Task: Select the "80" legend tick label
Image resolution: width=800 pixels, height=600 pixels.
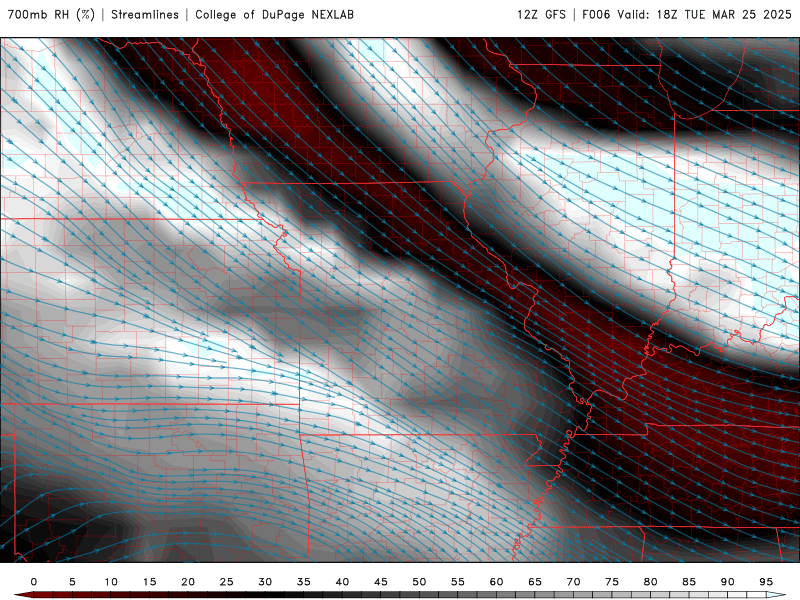Action: point(651,582)
